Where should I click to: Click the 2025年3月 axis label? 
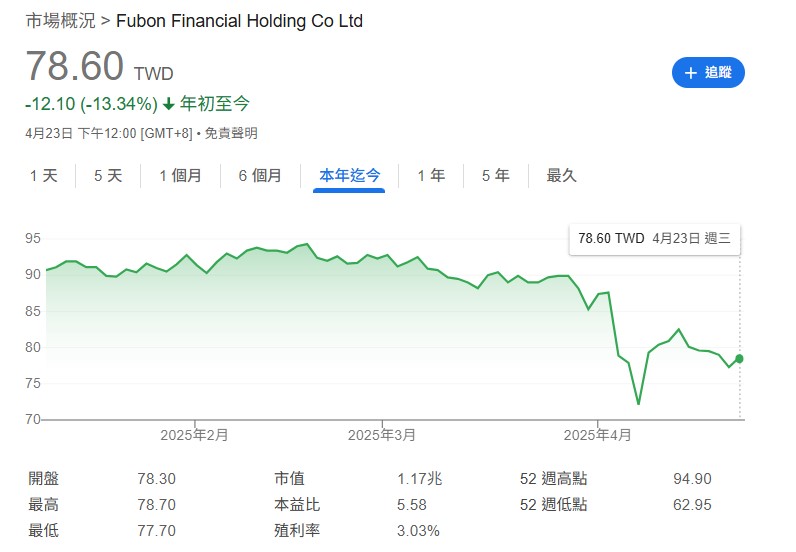(x=381, y=435)
